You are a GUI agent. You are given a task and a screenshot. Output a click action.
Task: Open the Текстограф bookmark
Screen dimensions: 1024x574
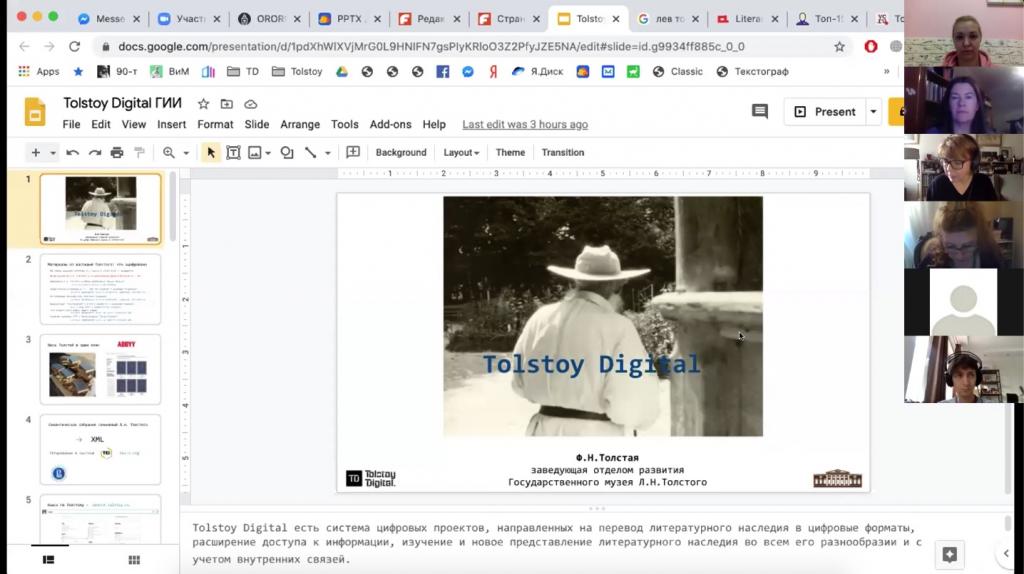coord(753,72)
